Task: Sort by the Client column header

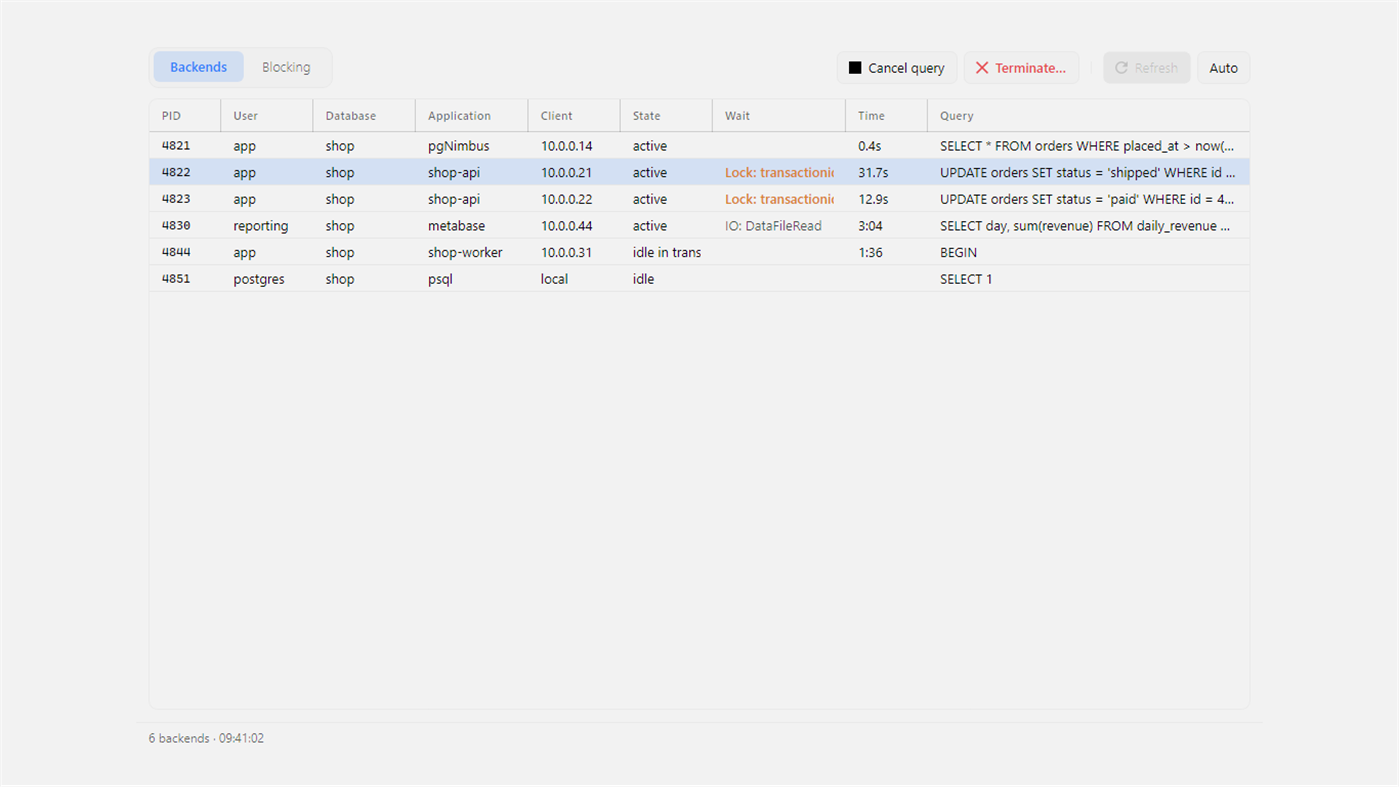Action: point(574,116)
